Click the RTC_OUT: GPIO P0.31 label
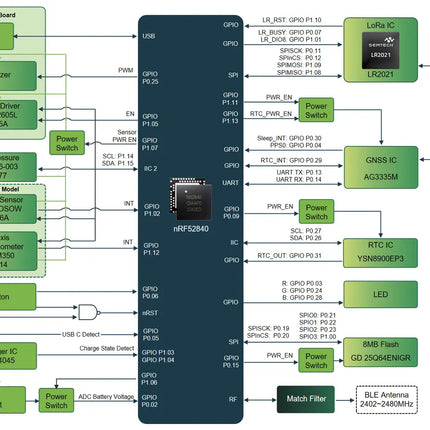This screenshot has height=430, width=430. (x=289, y=256)
